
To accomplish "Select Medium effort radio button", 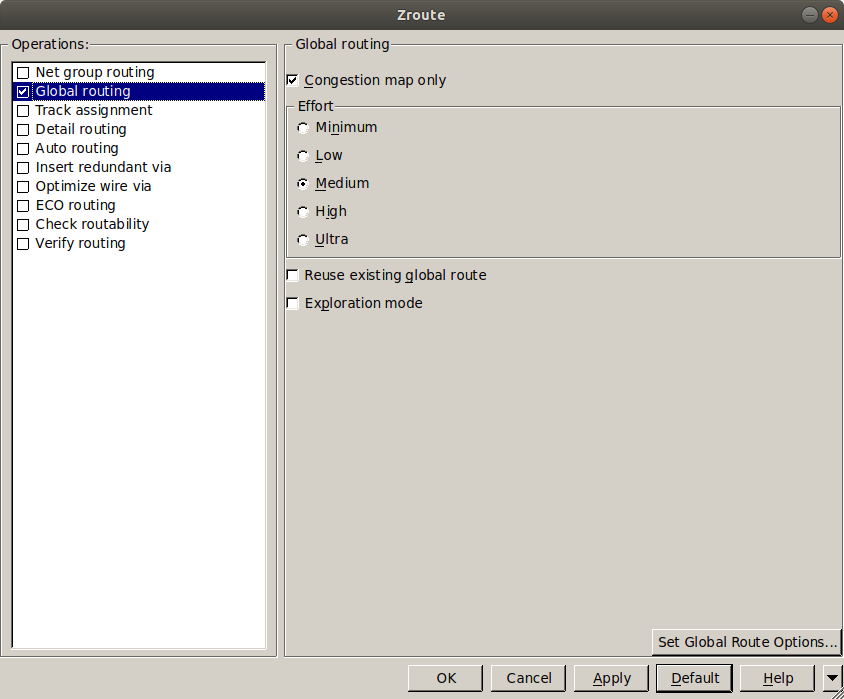I will (x=303, y=184).
